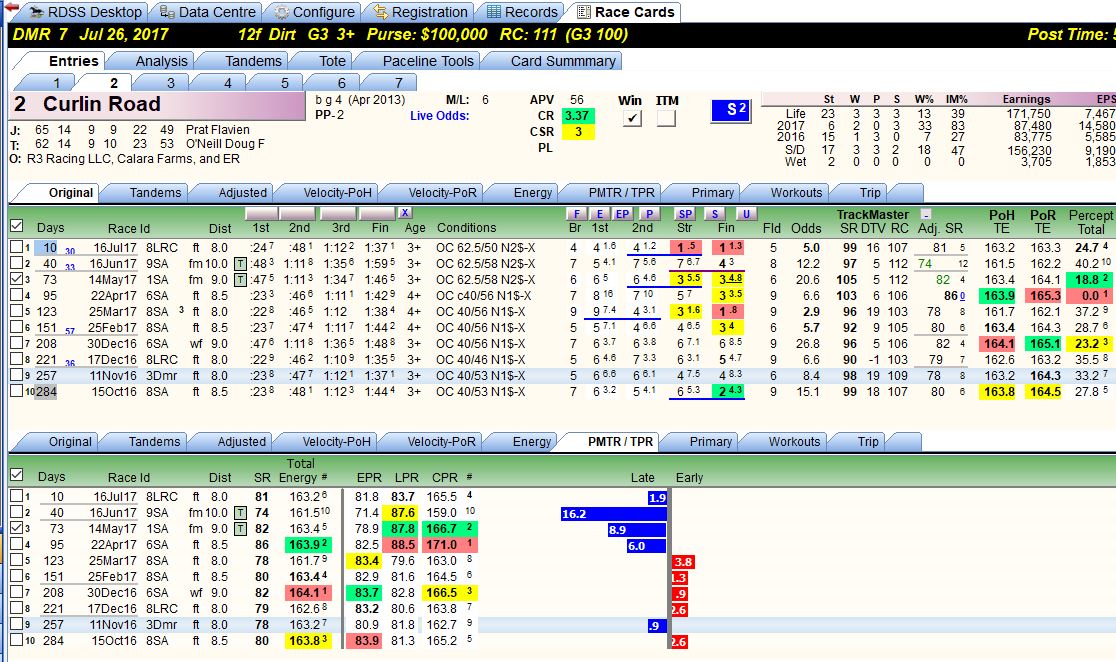The width and height of the screenshot is (1116, 662).
Task: Click the Curlin Road horse name header
Action: [158, 105]
